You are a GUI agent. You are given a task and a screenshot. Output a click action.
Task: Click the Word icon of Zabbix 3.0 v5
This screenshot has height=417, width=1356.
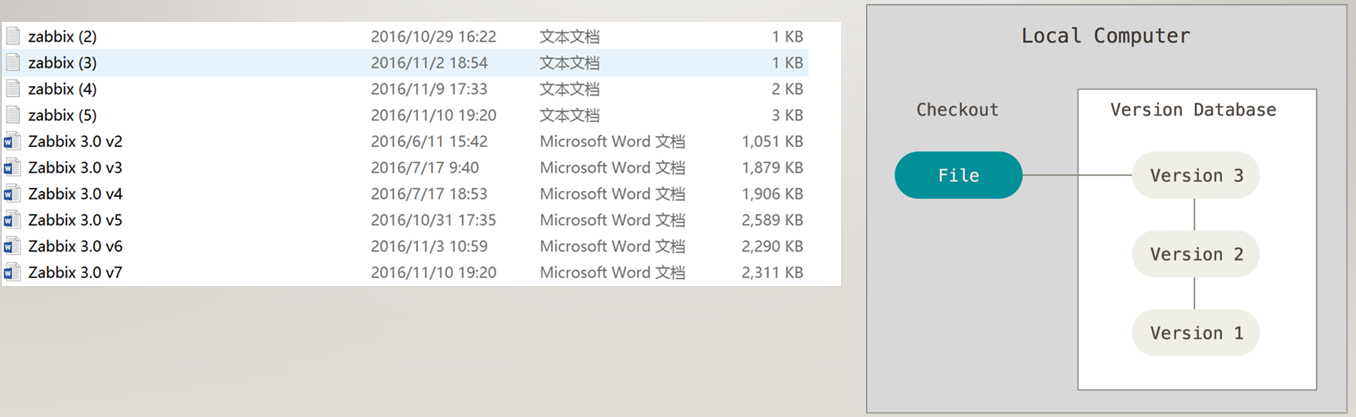tap(12, 219)
